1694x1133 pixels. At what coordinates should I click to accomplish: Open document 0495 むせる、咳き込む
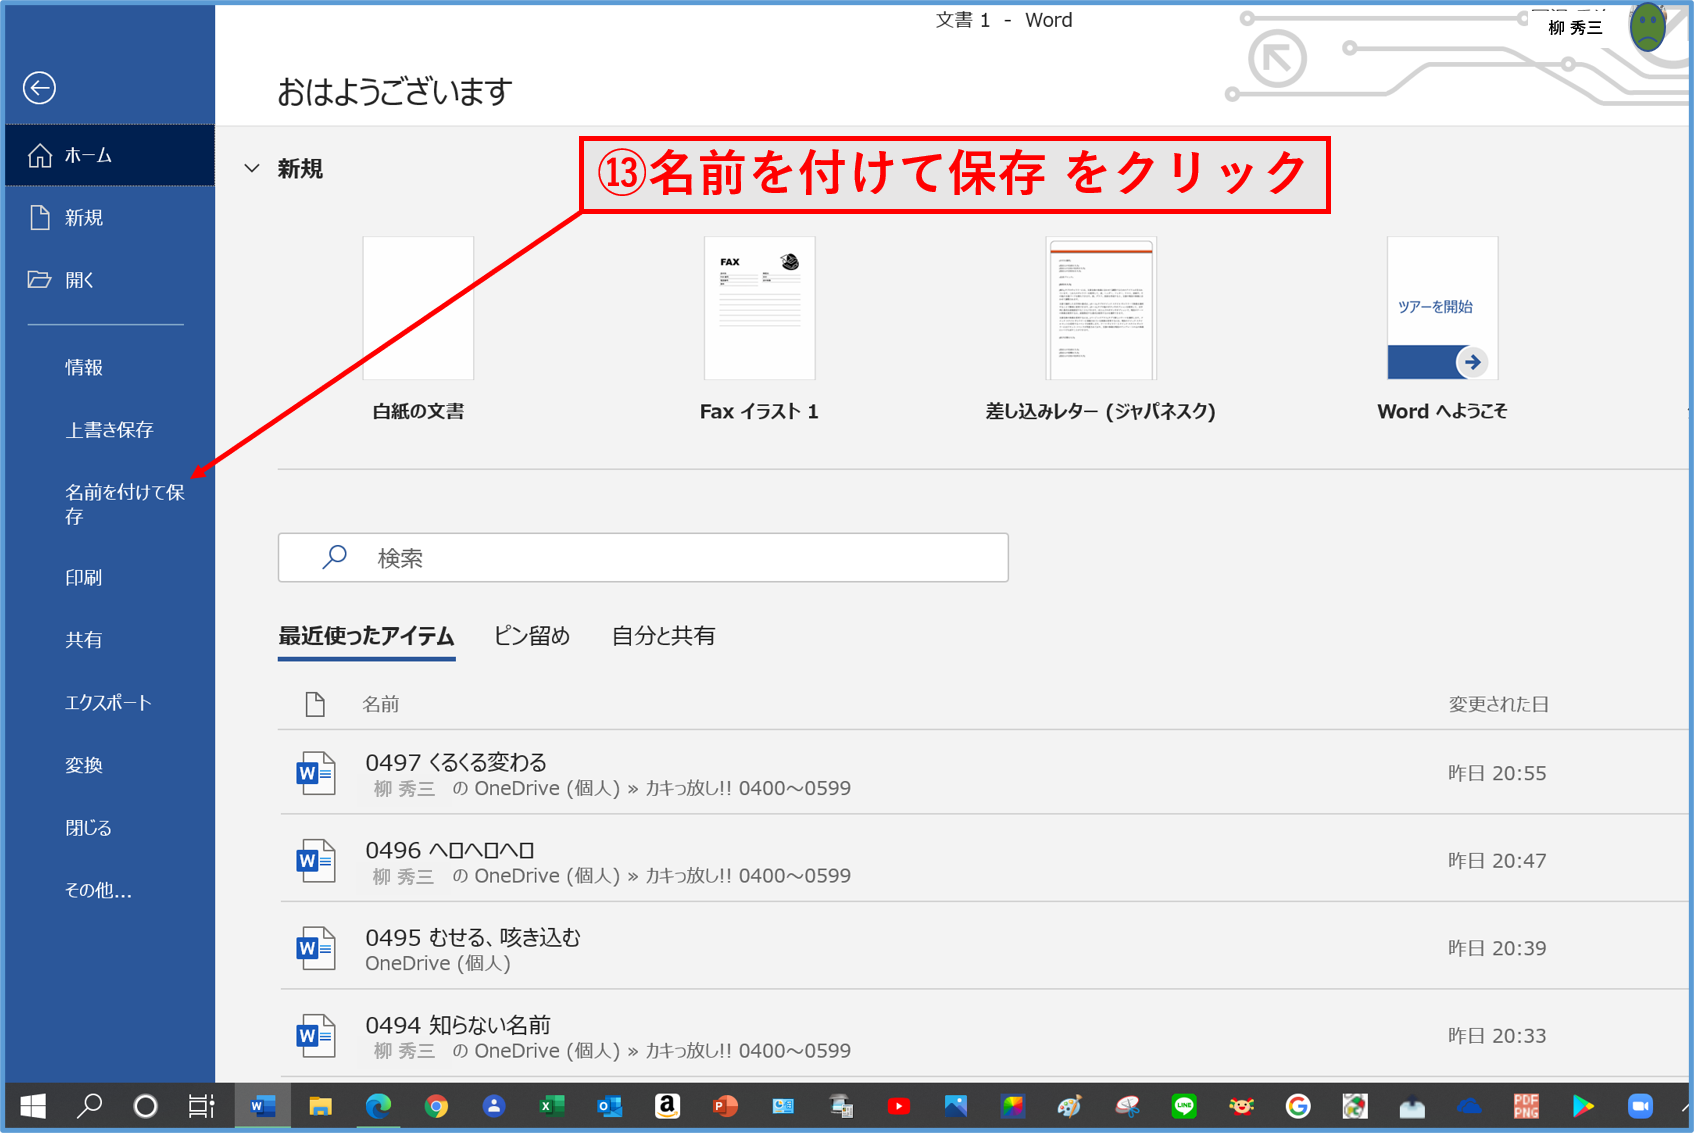coord(983,948)
